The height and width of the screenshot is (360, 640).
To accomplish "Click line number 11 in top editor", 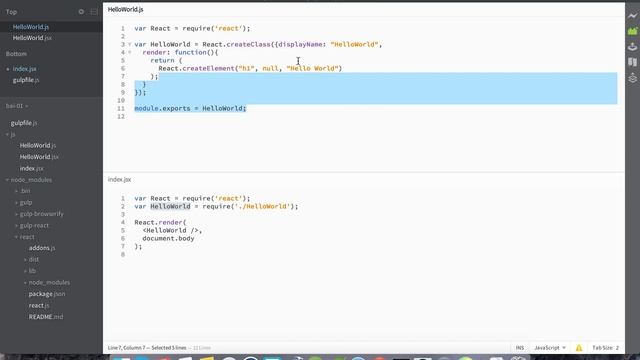I will coord(121,109).
